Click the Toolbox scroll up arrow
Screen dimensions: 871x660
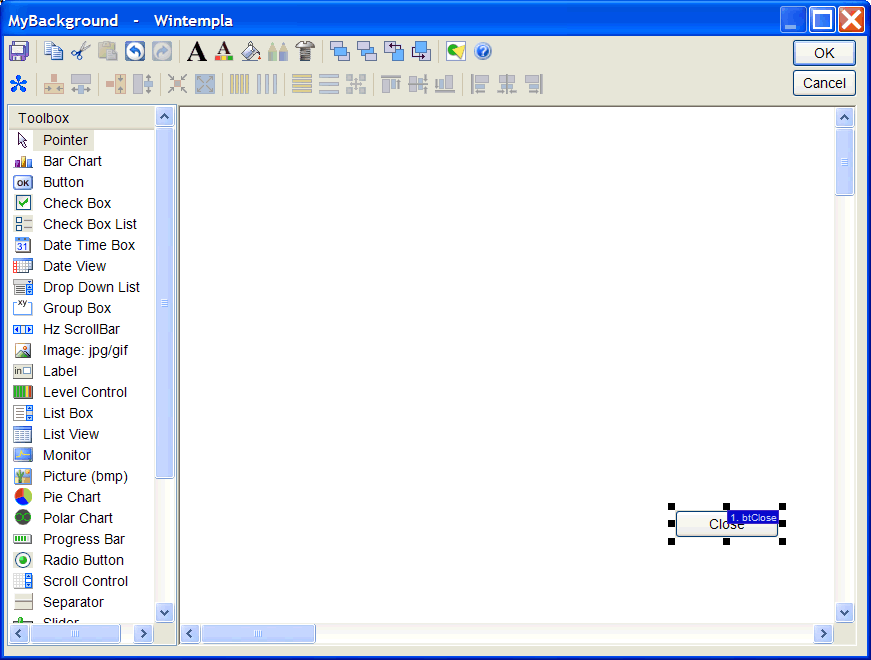click(164, 117)
